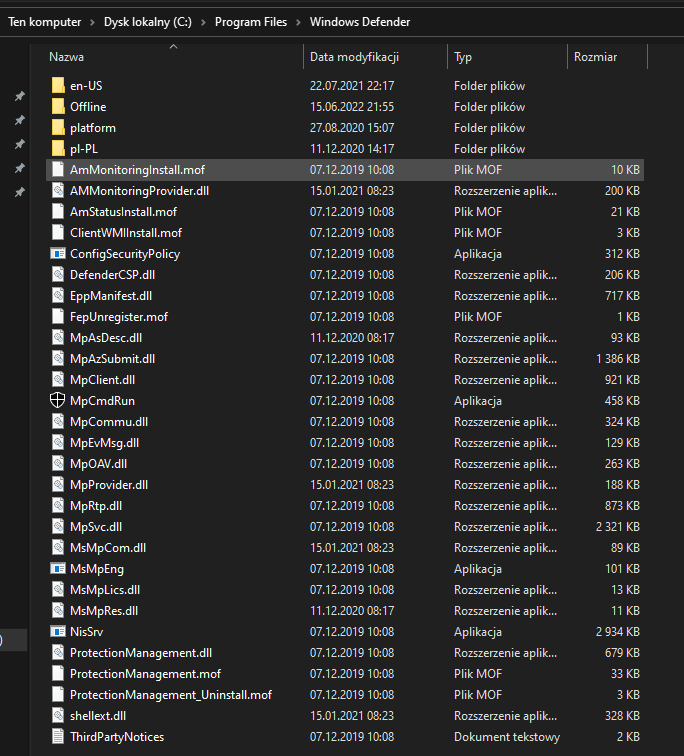Image resolution: width=684 pixels, height=756 pixels.
Task: Go to Dysk lokalny (C:) in the breadcrumb
Action: (148, 22)
